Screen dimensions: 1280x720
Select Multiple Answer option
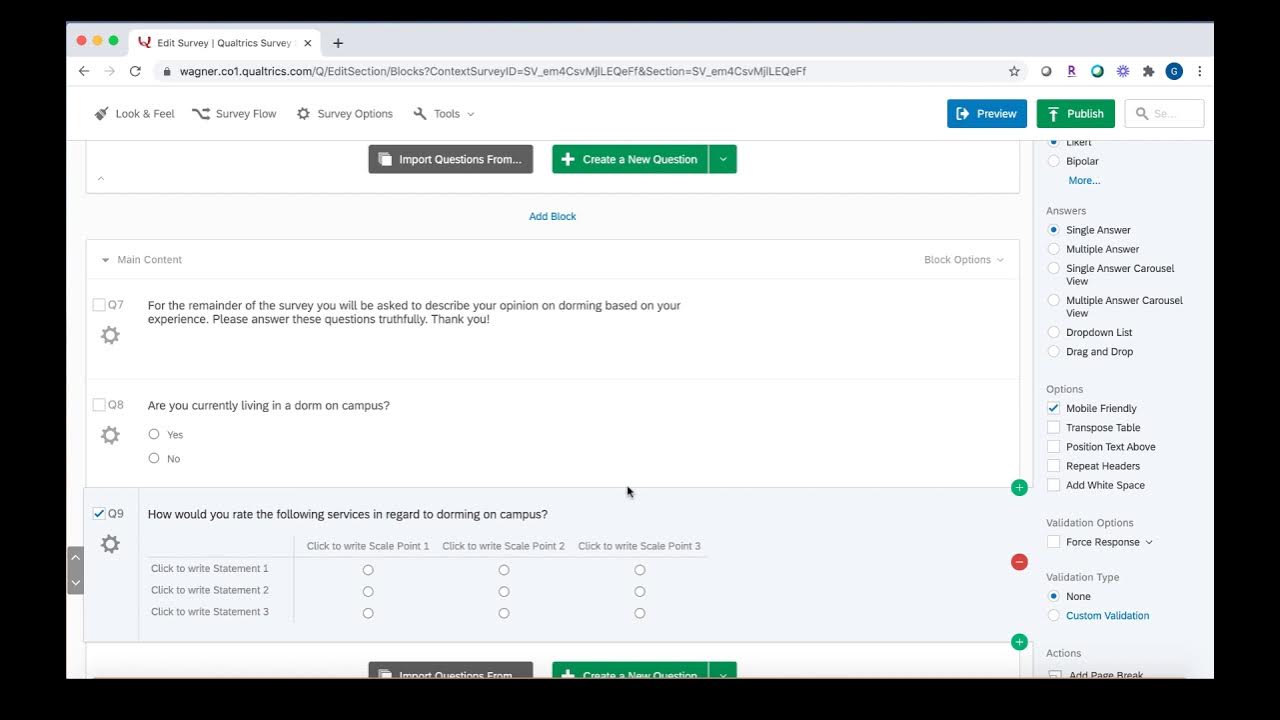pyautogui.click(x=1053, y=249)
